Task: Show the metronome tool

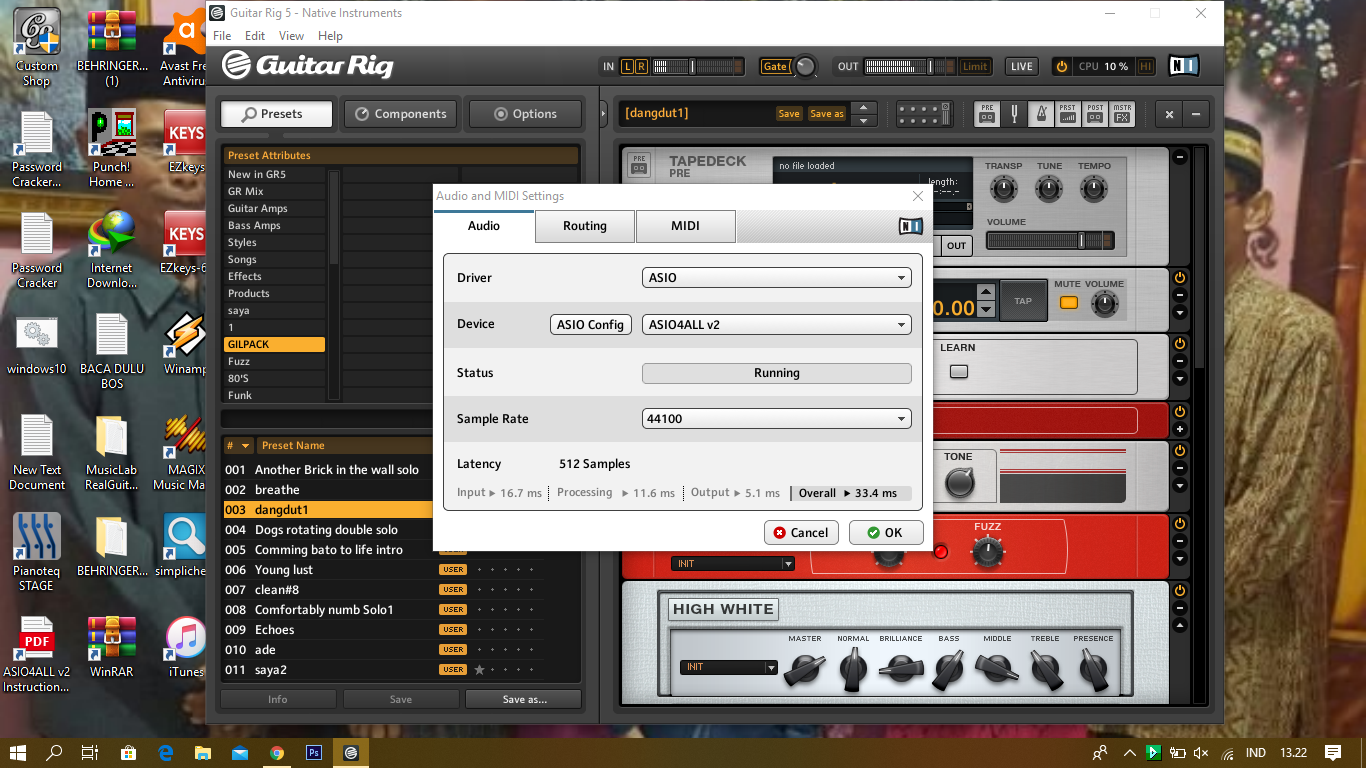Action: (x=1041, y=113)
